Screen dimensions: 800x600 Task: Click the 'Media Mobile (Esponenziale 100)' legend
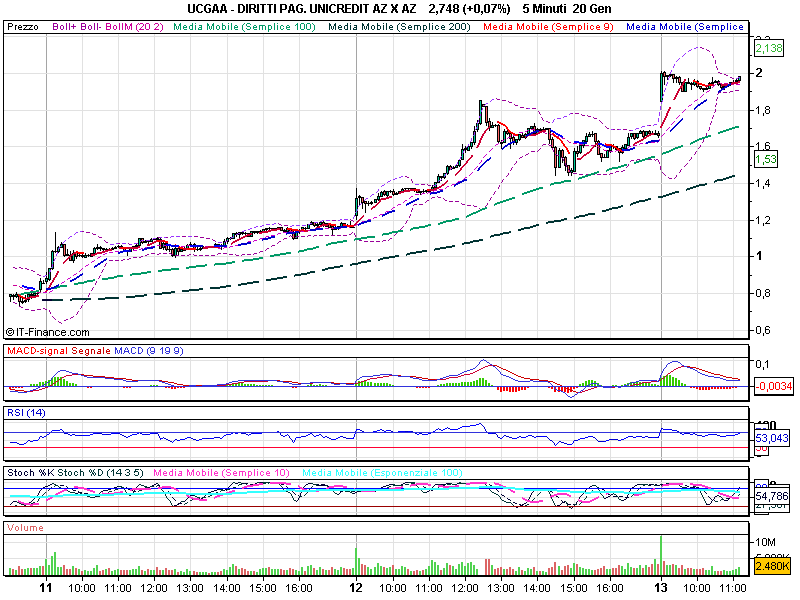tap(382, 473)
